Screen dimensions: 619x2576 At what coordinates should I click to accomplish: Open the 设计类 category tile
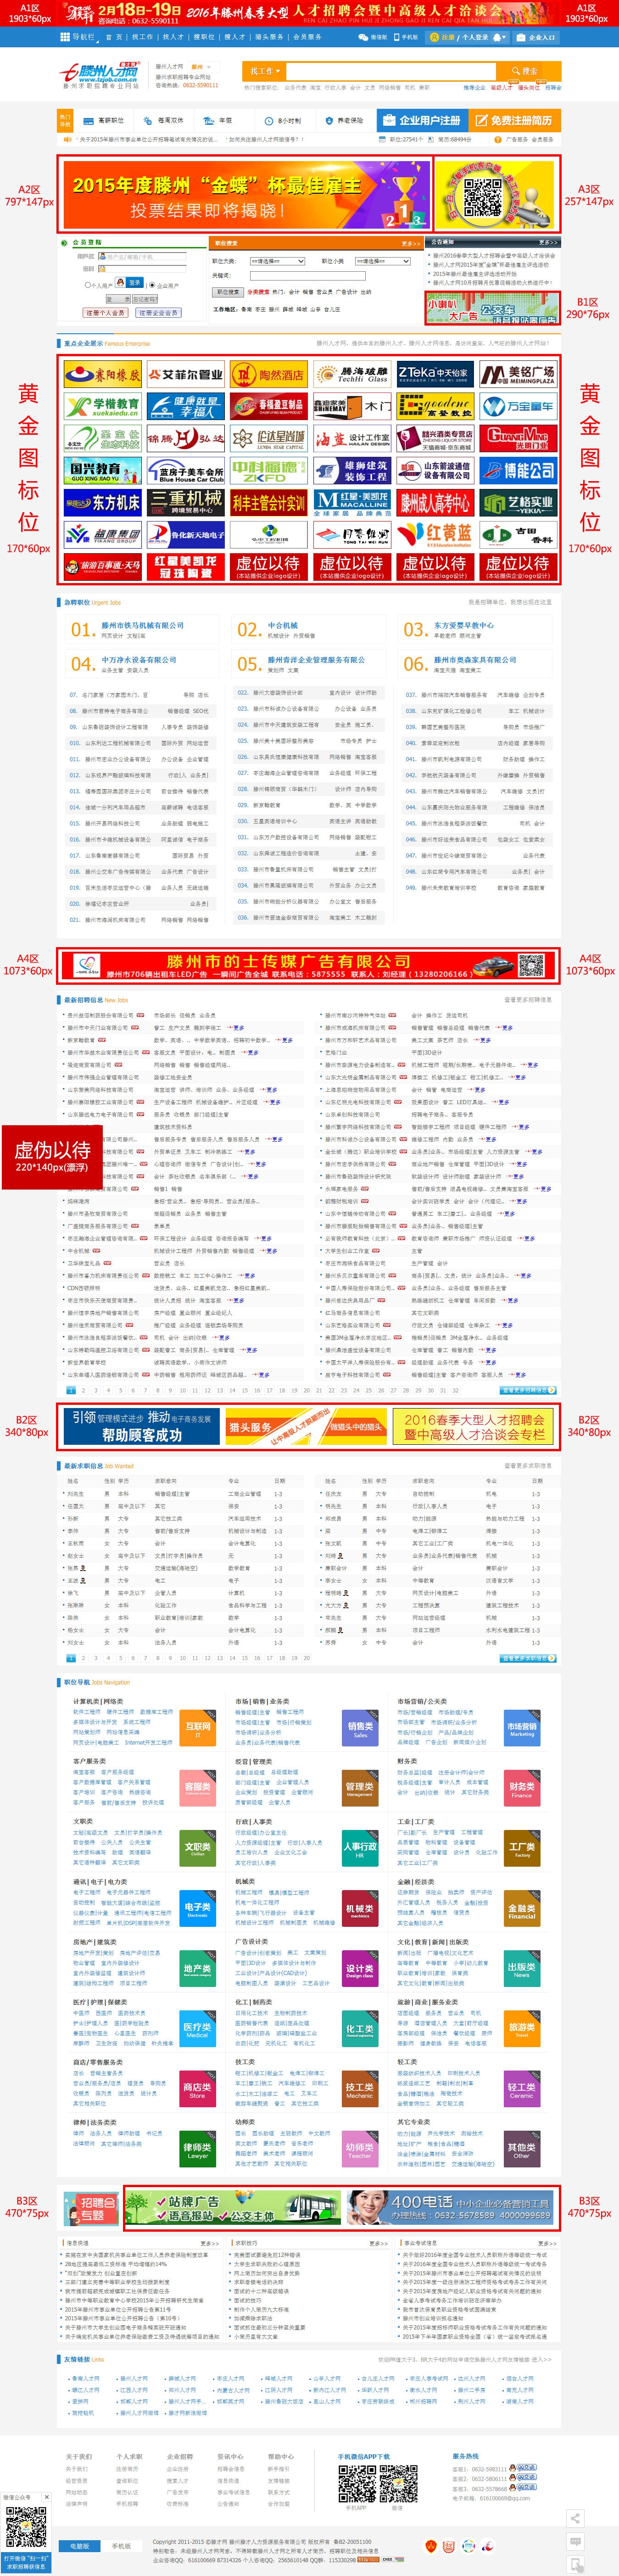360,1969
